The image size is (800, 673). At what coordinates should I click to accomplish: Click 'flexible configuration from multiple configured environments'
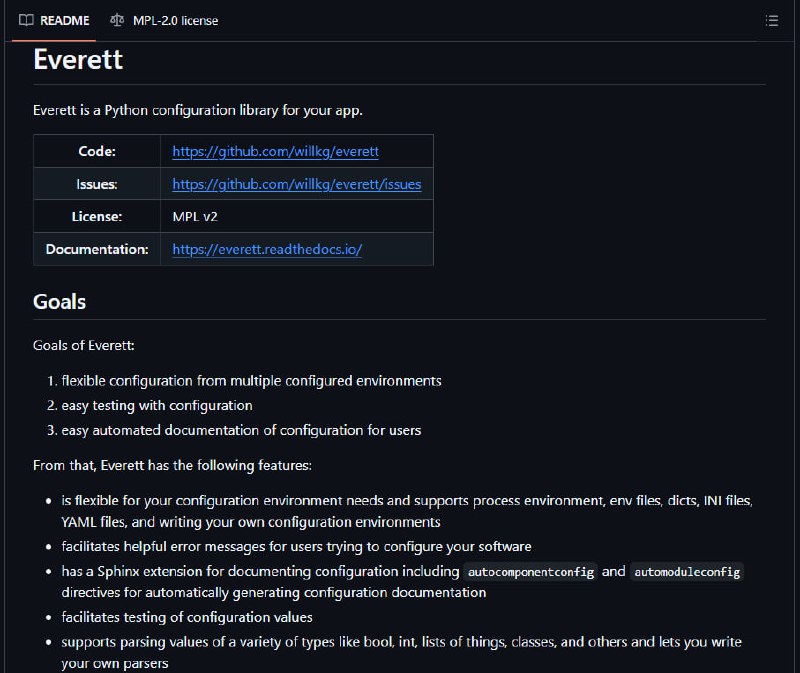pos(252,381)
